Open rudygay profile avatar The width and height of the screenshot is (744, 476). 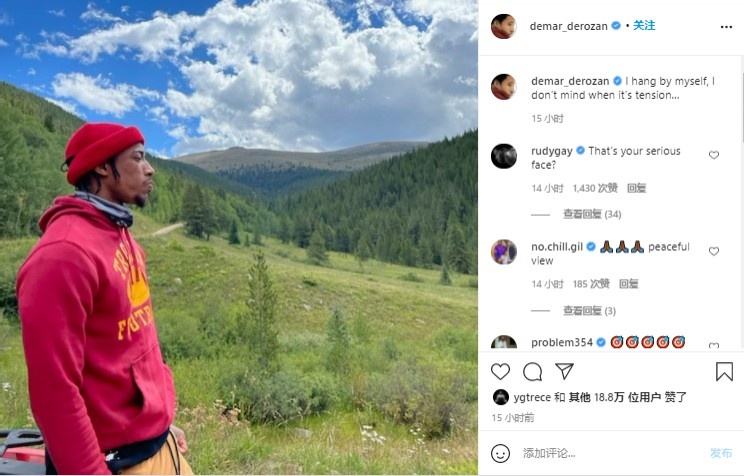click(x=503, y=156)
